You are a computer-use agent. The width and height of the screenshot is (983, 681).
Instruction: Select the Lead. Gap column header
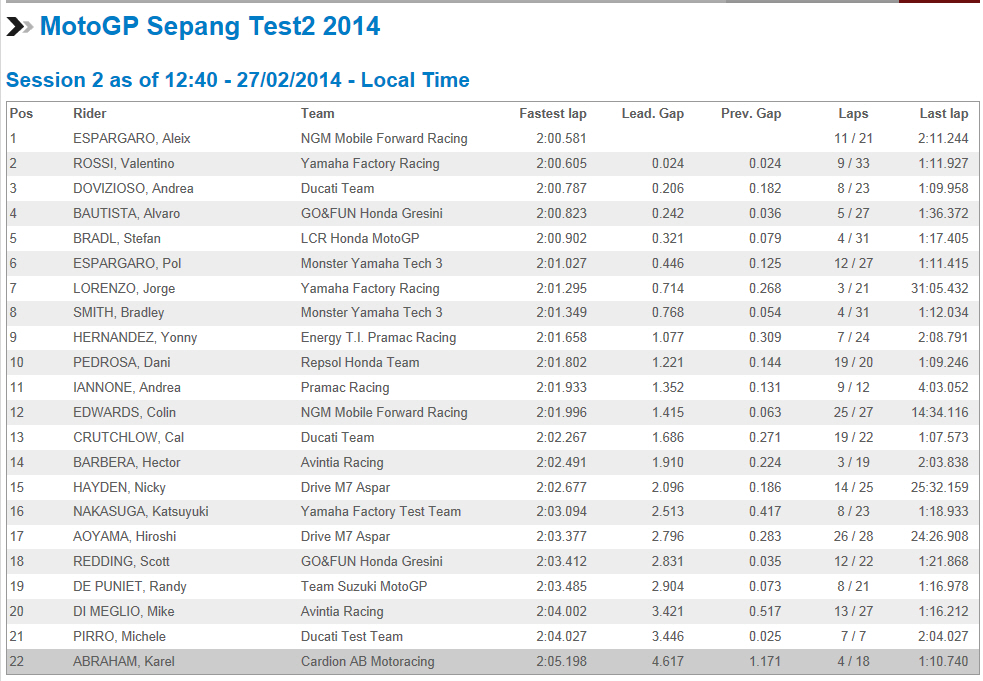(653, 114)
